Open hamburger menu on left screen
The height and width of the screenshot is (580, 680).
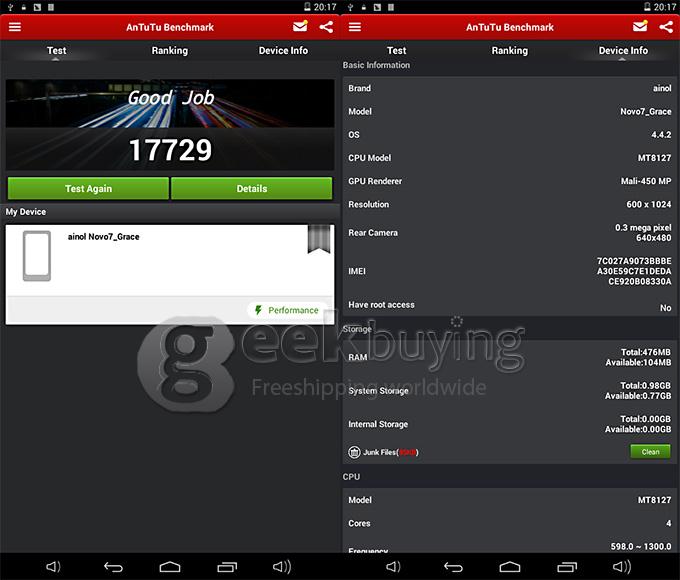point(15,27)
